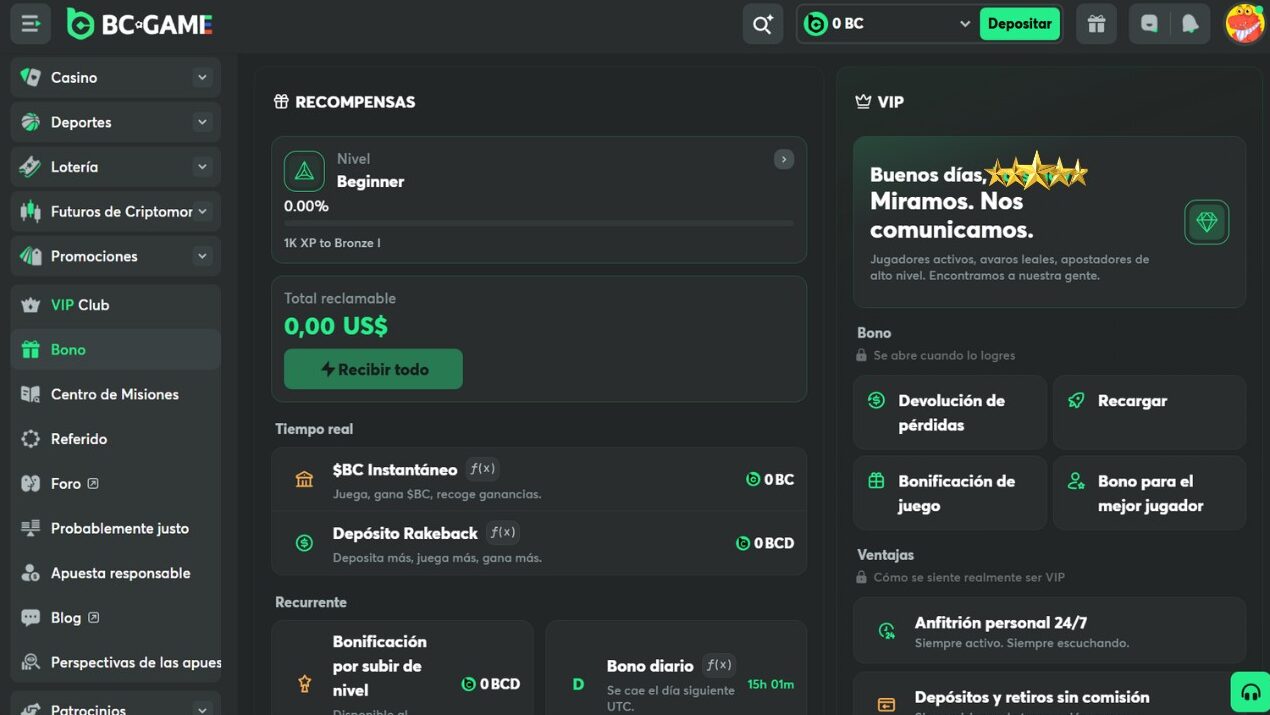The image size is (1270, 715).
Task: Click the green diamond VIP icon
Action: pos(1207,222)
